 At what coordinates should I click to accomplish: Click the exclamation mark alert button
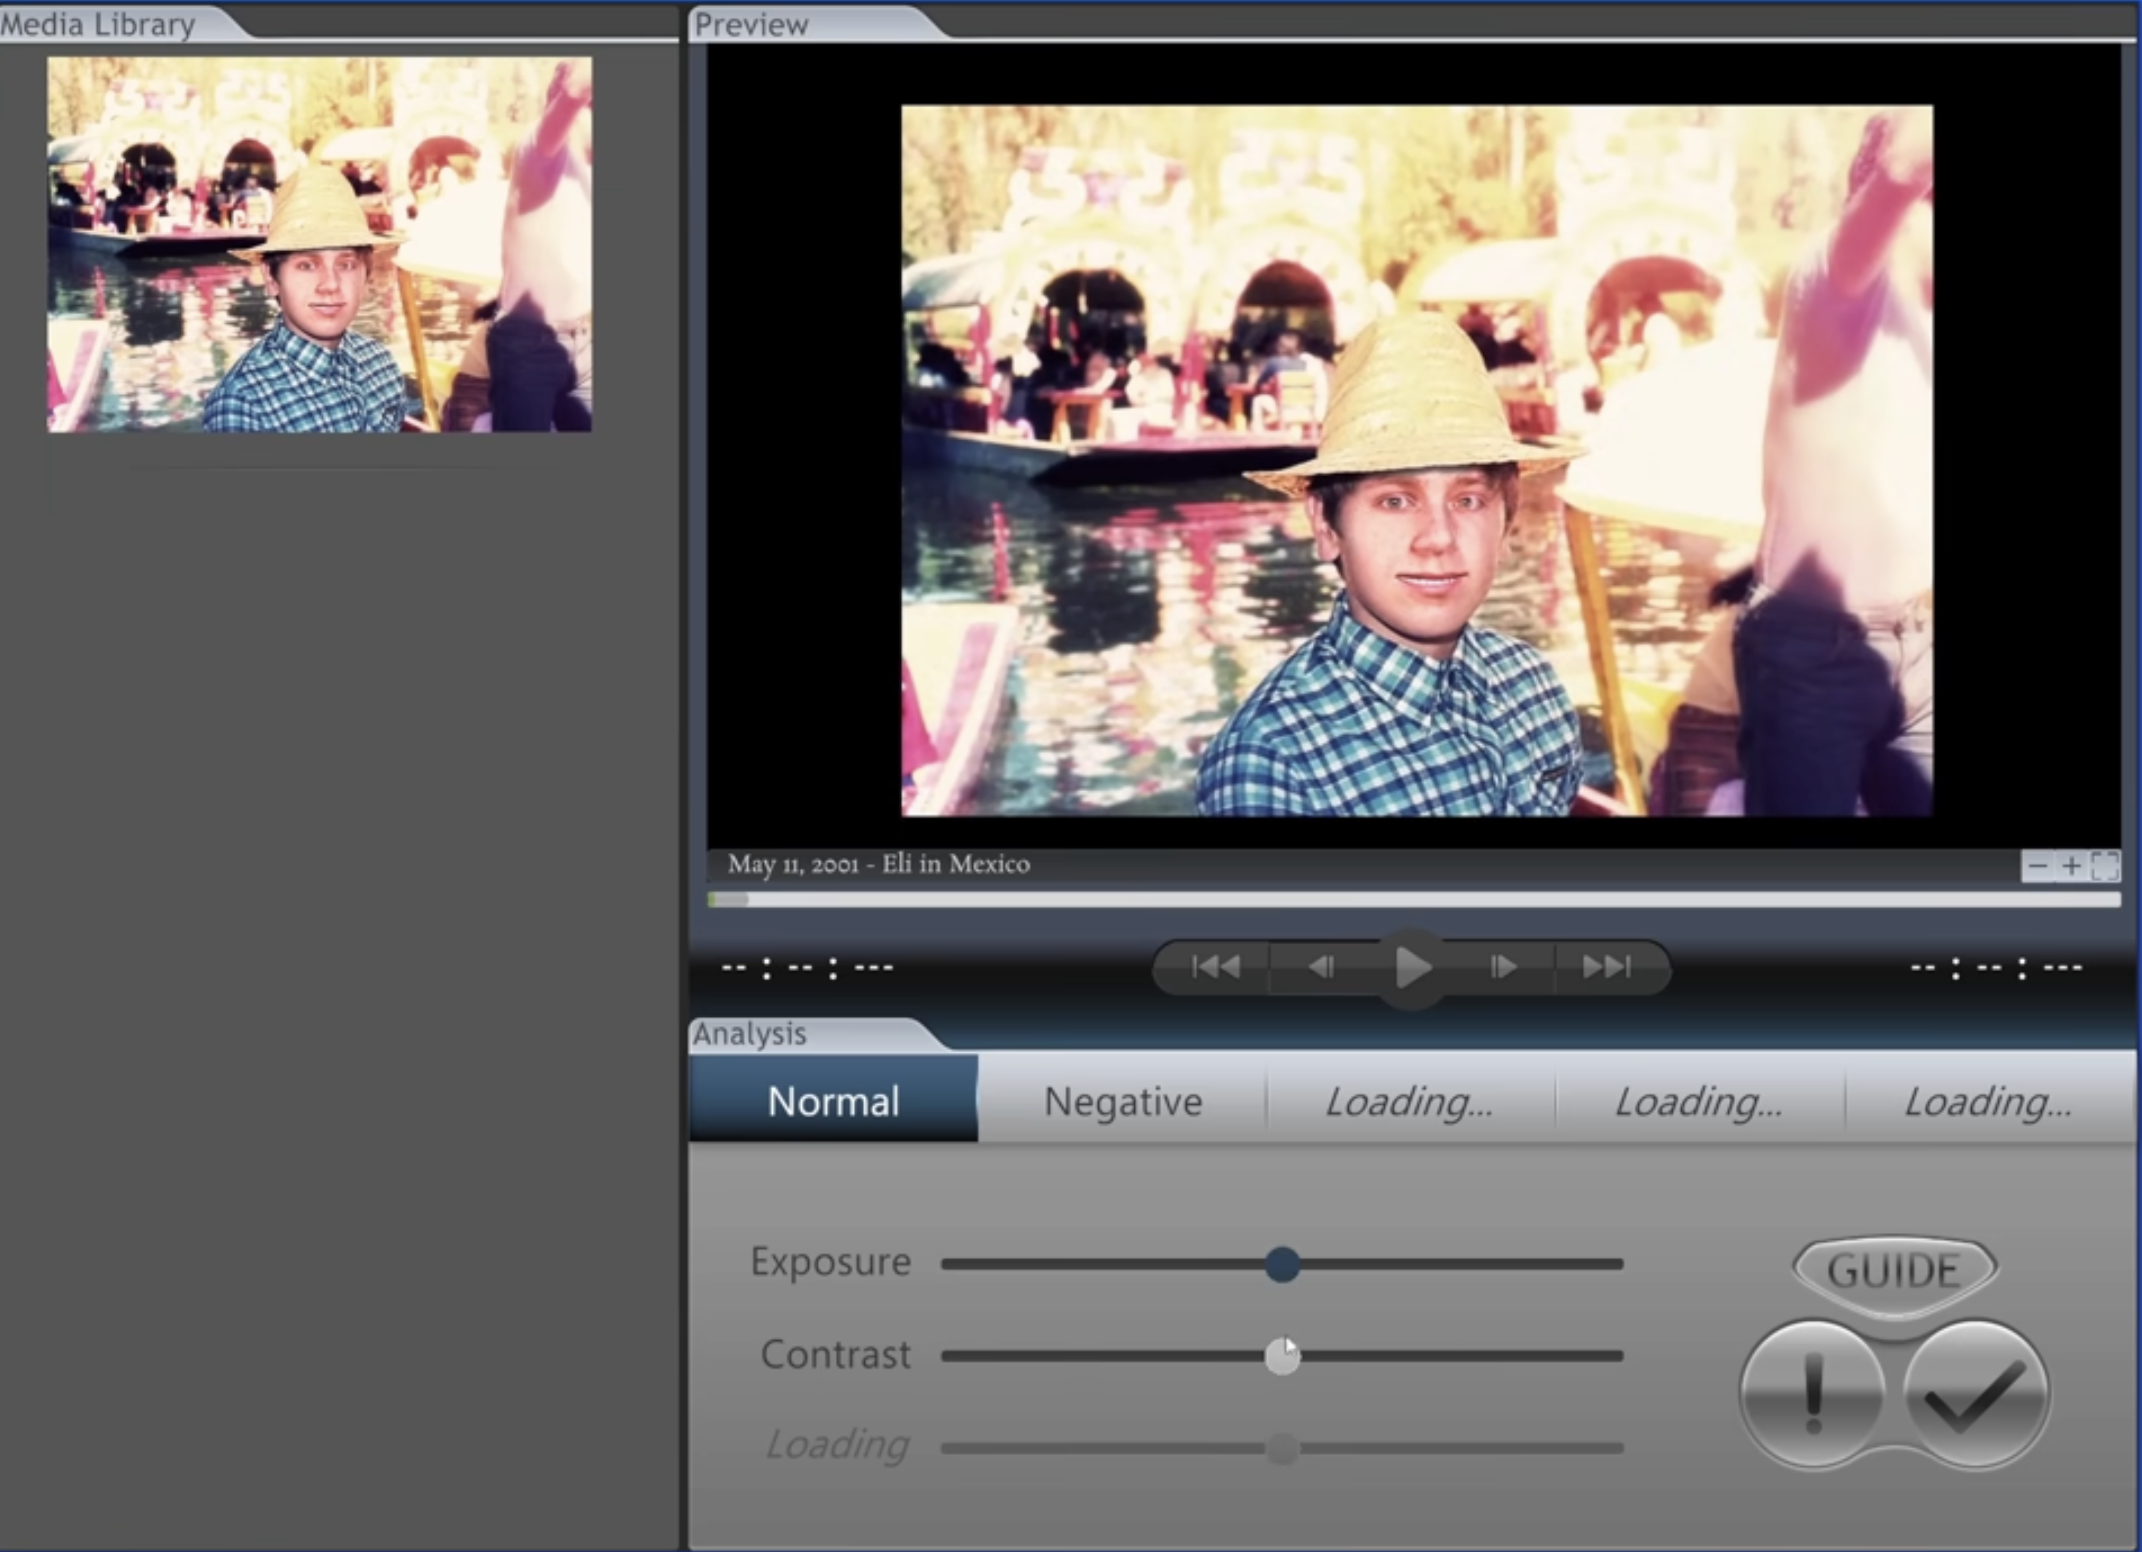click(1813, 1394)
